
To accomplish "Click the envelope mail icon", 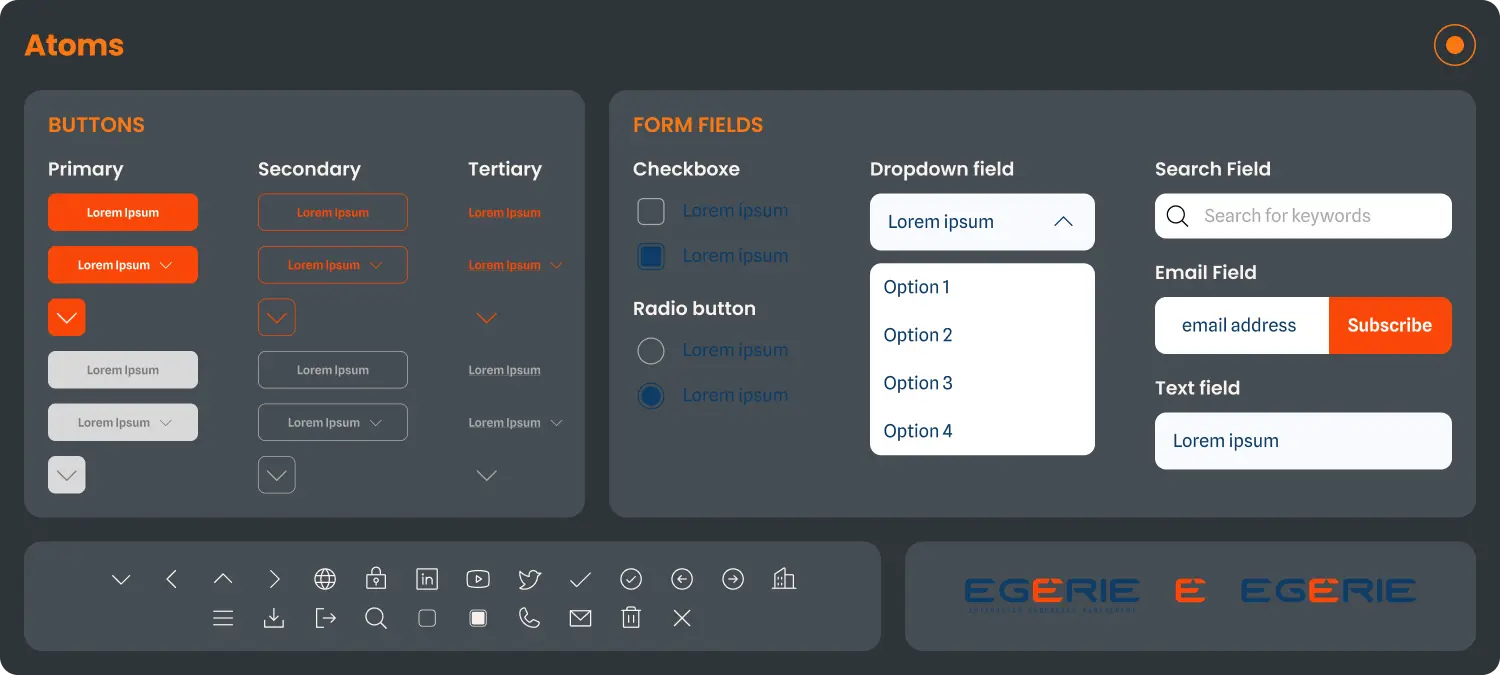I will coord(580,618).
